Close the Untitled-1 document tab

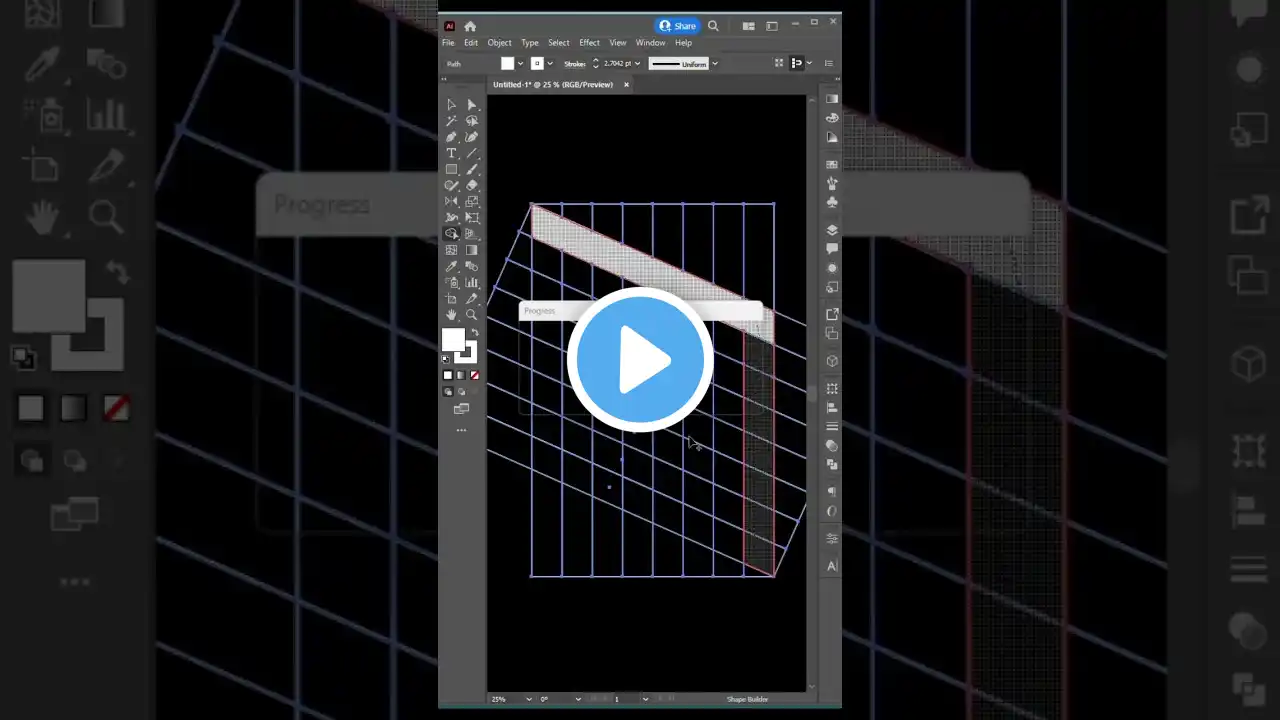pos(626,85)
